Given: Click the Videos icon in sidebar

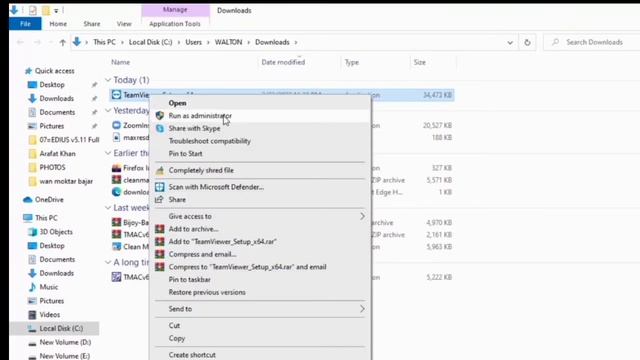Looking at the screenshot, I should click(32, 315).
